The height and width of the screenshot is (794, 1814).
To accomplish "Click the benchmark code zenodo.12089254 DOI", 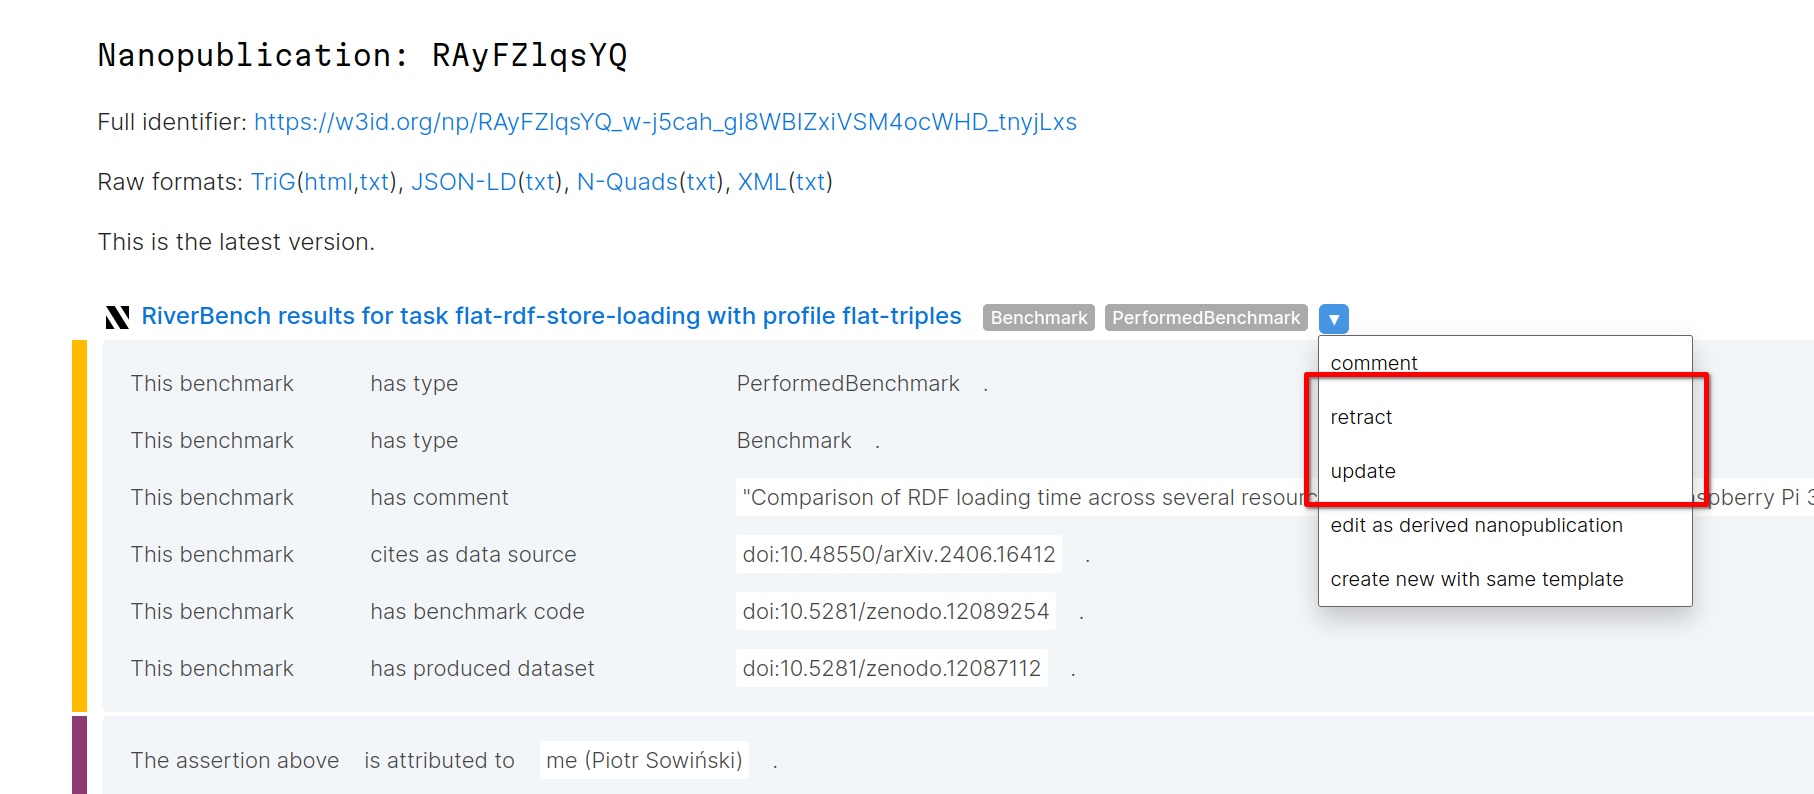I will click(x=895, y=611).
